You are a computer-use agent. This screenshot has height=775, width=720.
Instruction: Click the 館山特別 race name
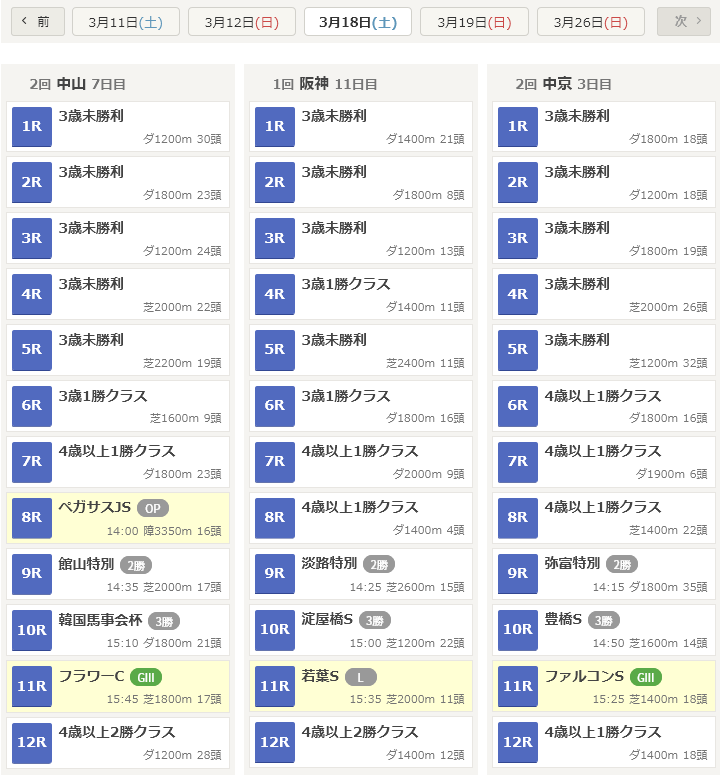(x=86, y=563)
